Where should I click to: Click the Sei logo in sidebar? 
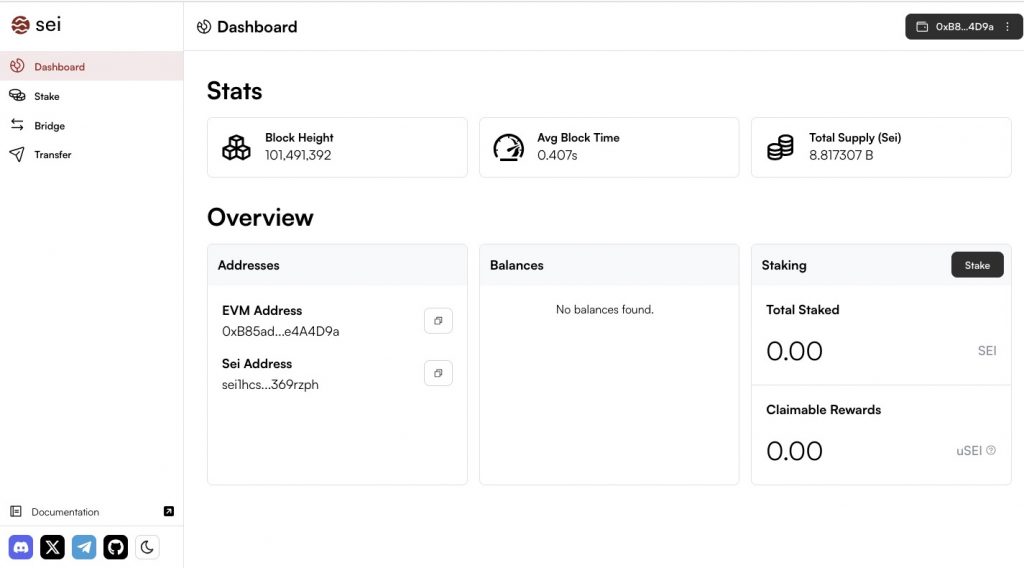click(36, 25)
